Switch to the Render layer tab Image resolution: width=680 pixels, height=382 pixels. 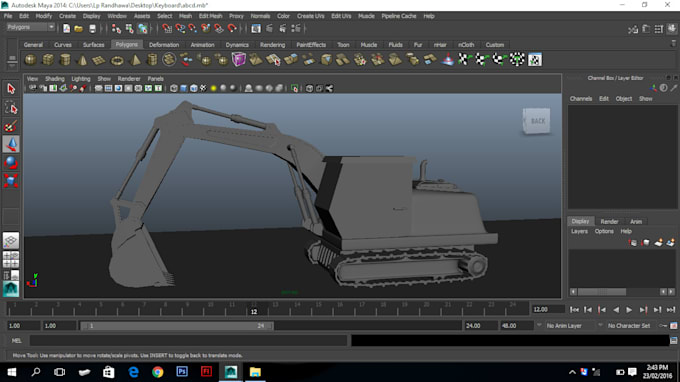coord(609,222)
